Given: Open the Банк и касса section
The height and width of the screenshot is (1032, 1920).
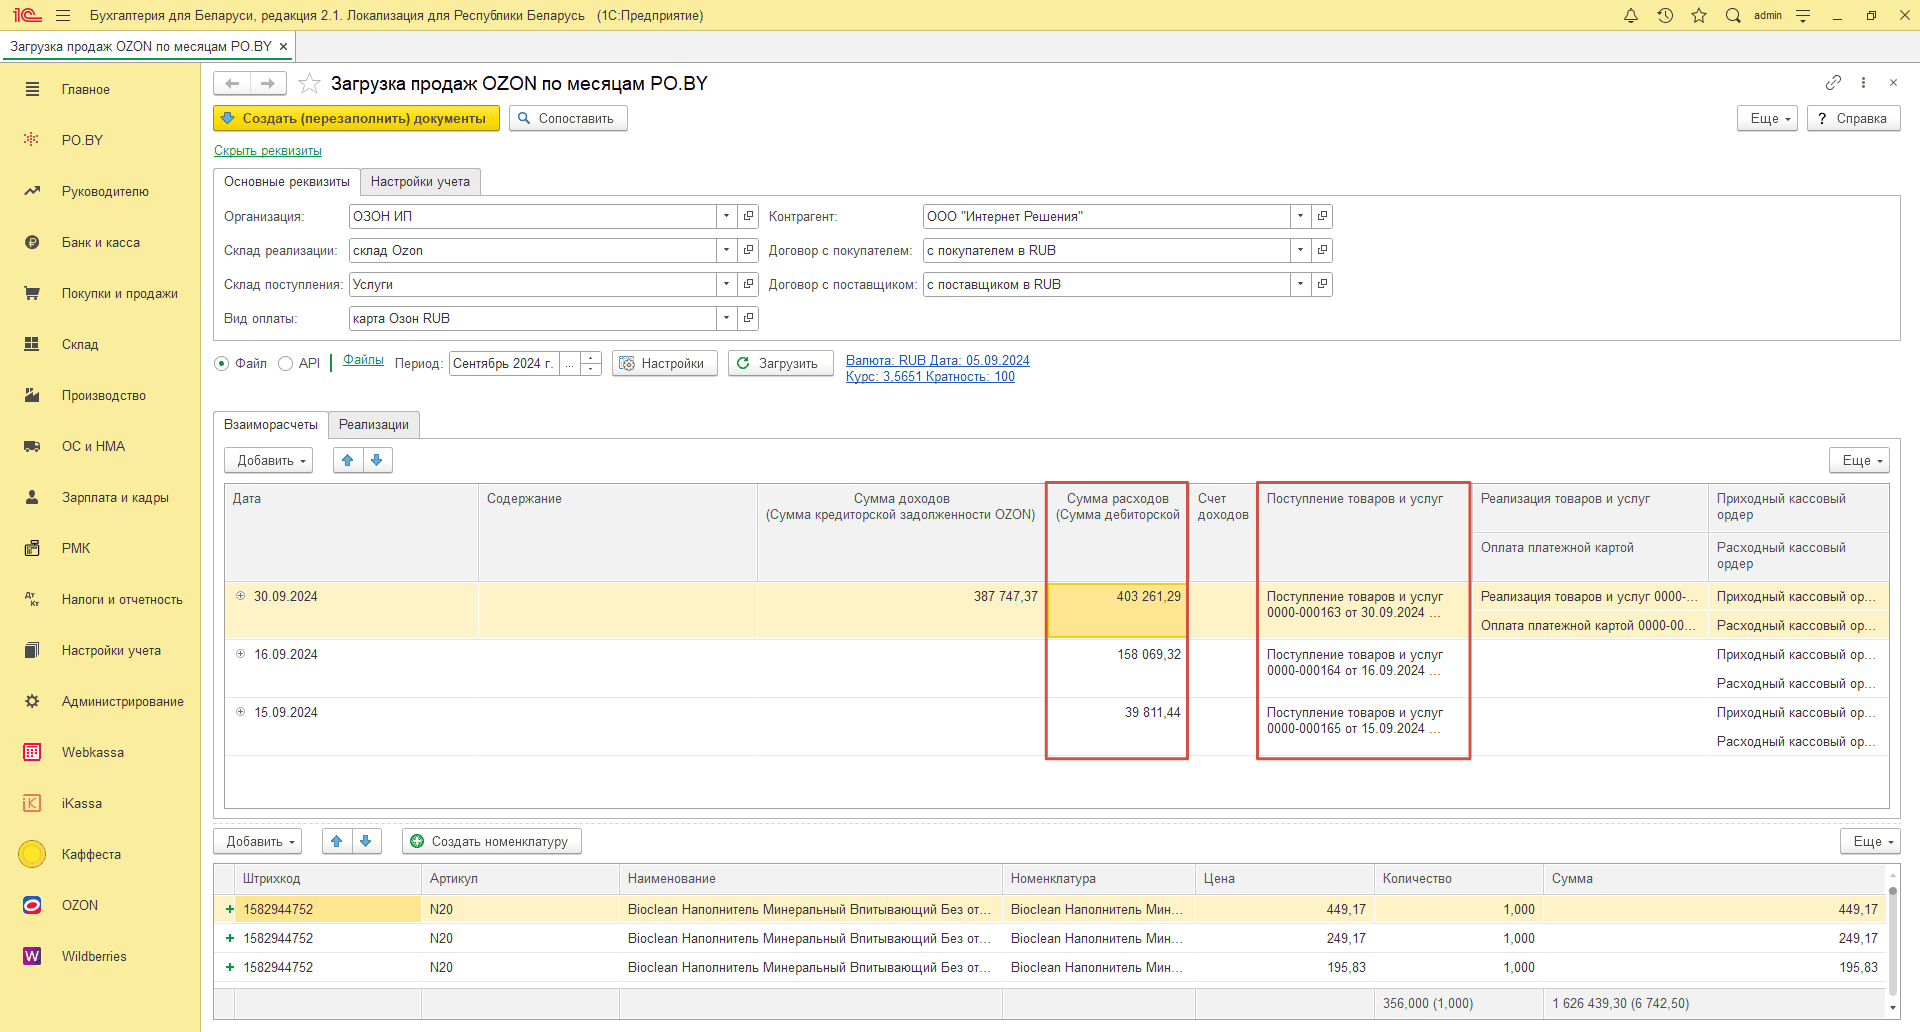Looking at the screenshot, I should pos(100,242).
